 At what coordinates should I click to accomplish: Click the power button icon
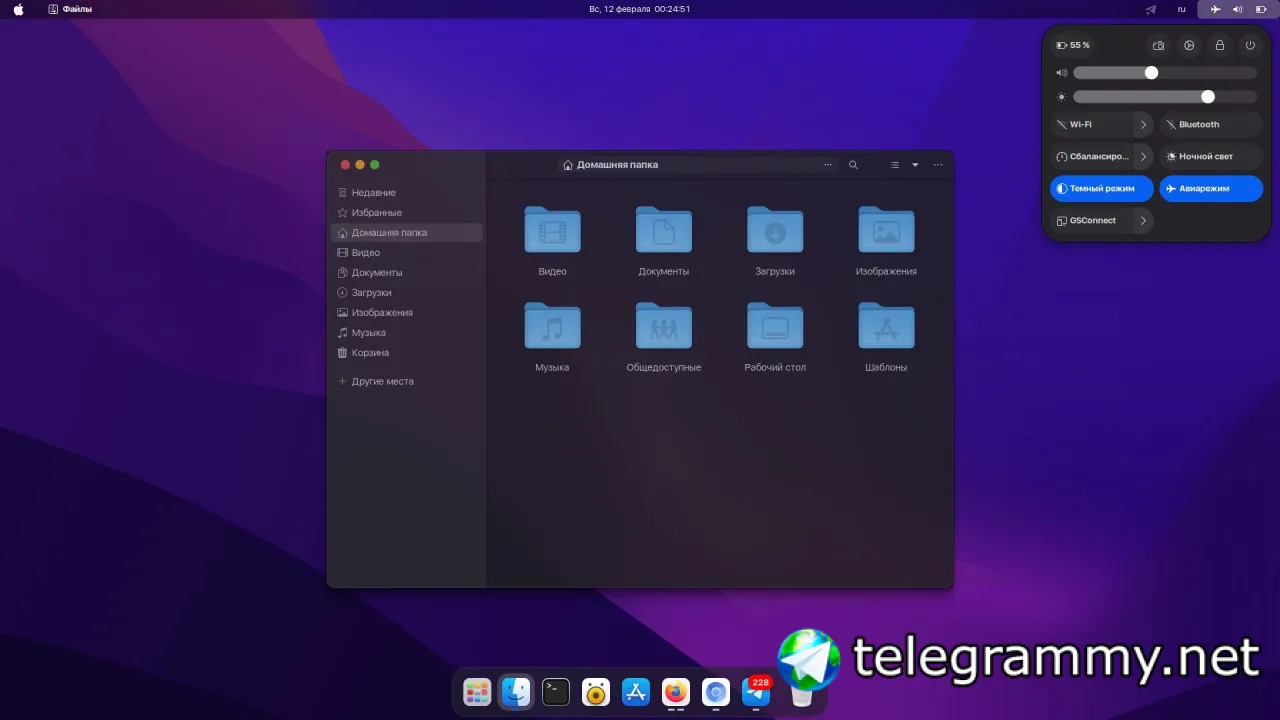1250,46
